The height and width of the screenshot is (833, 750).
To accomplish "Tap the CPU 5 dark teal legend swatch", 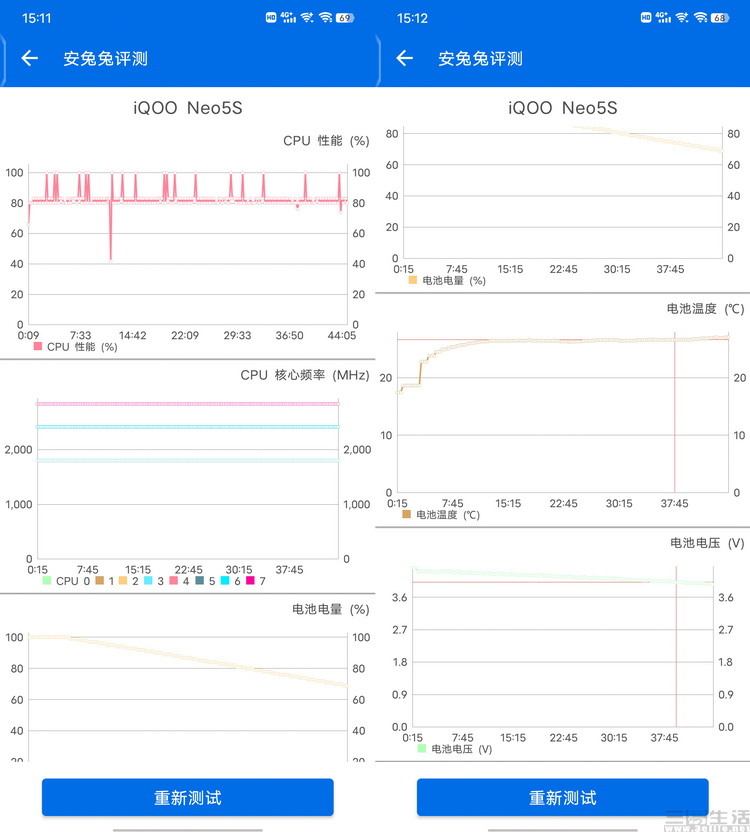I will tap(200, 580).
